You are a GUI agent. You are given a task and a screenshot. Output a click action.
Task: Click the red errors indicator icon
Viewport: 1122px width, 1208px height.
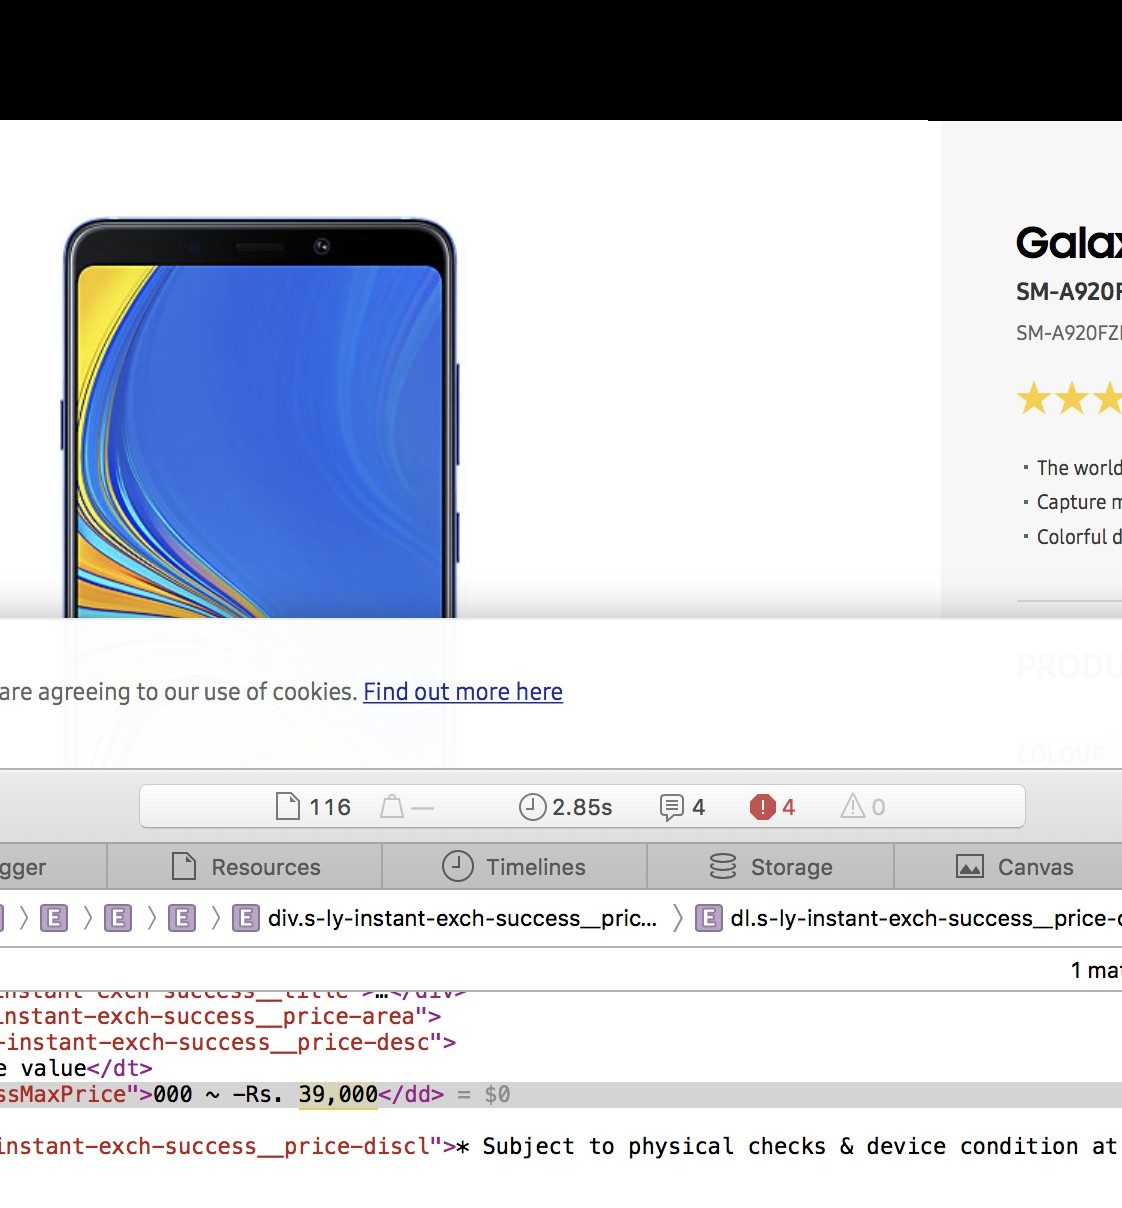(762, 807)
